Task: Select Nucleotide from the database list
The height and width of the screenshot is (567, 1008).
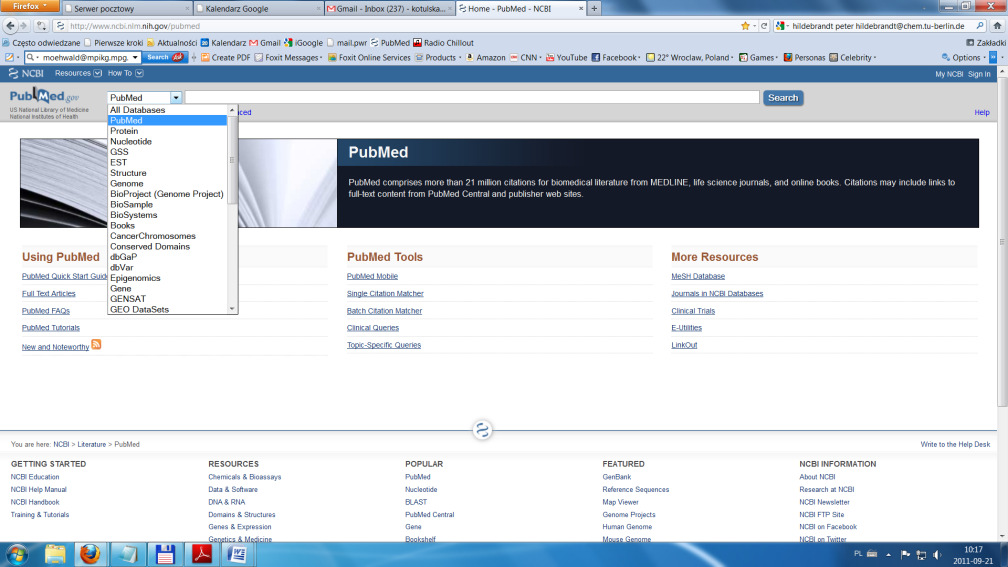Action: [168, 141]
